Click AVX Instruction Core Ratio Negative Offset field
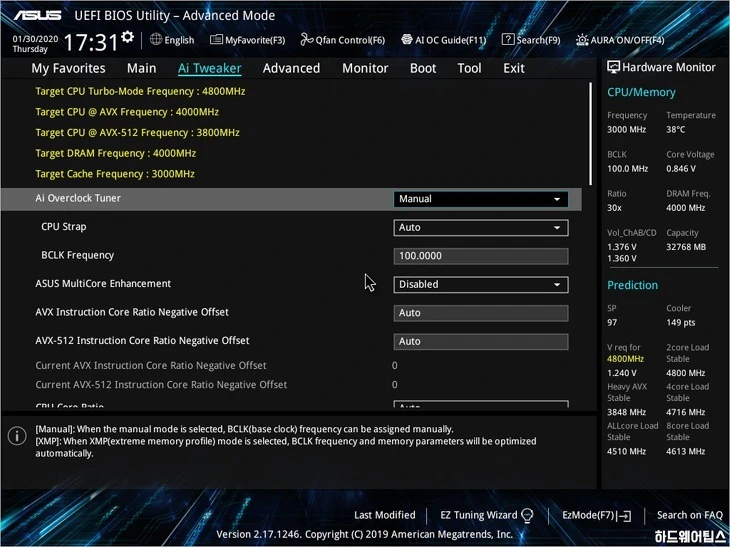The width and height of the screenshot is (730, 547). point(480,313)
